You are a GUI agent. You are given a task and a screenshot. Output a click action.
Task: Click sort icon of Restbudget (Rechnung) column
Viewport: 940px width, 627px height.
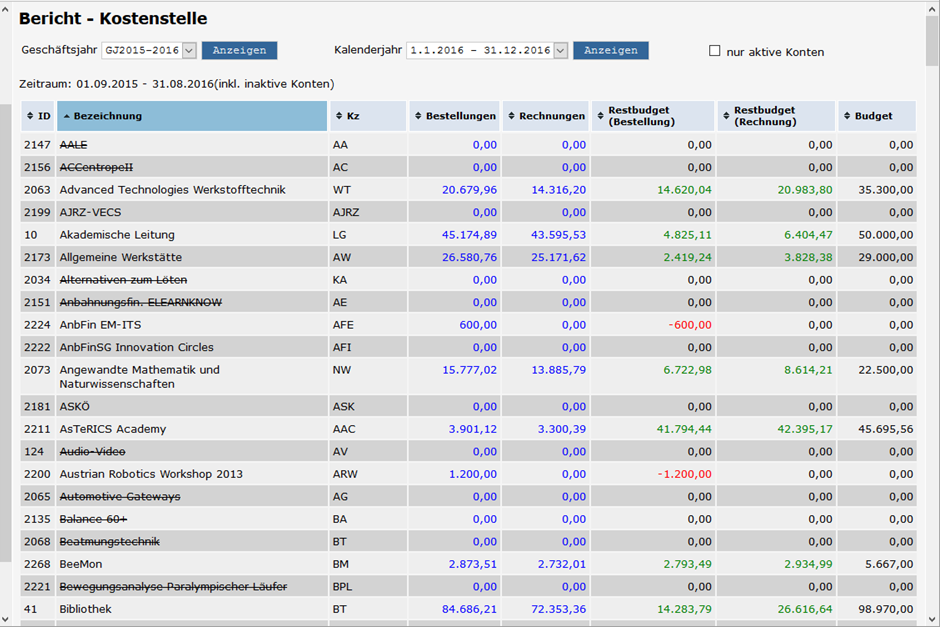[726, 116]
